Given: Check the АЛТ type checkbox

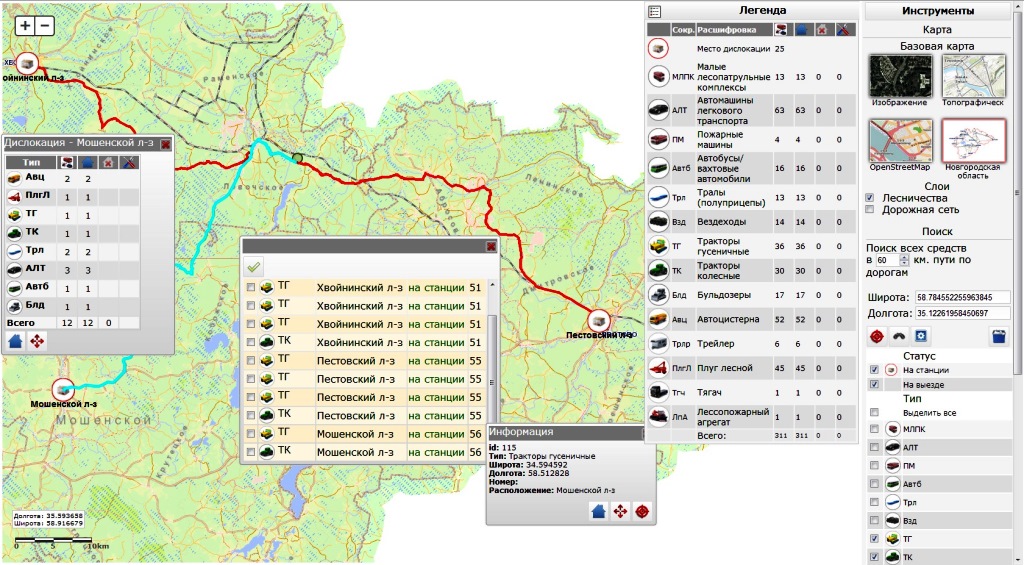Looking at the screenshot, I should coord(874,447).
